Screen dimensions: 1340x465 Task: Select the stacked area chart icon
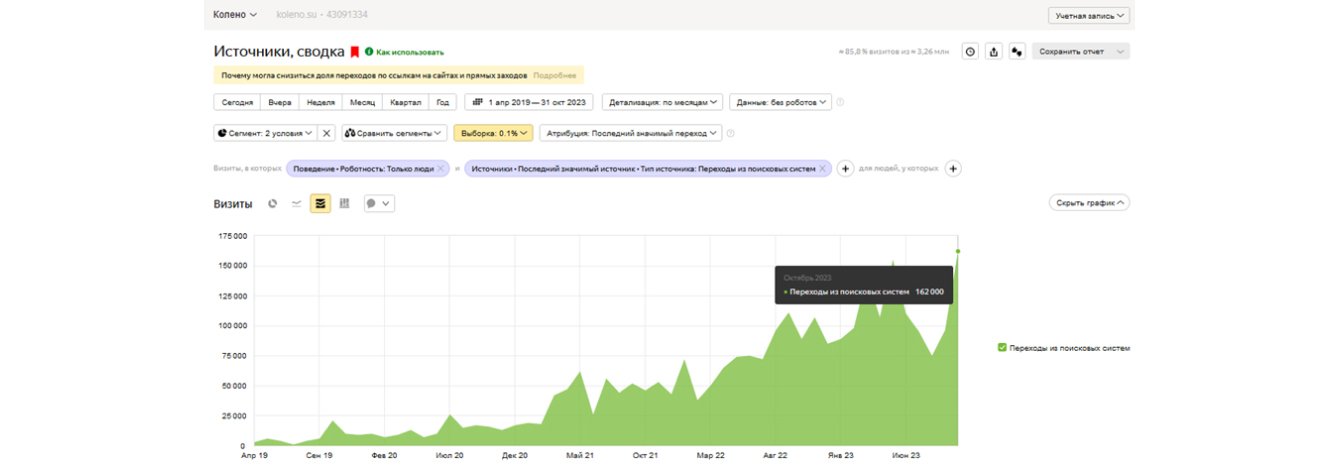pos(320,203)
